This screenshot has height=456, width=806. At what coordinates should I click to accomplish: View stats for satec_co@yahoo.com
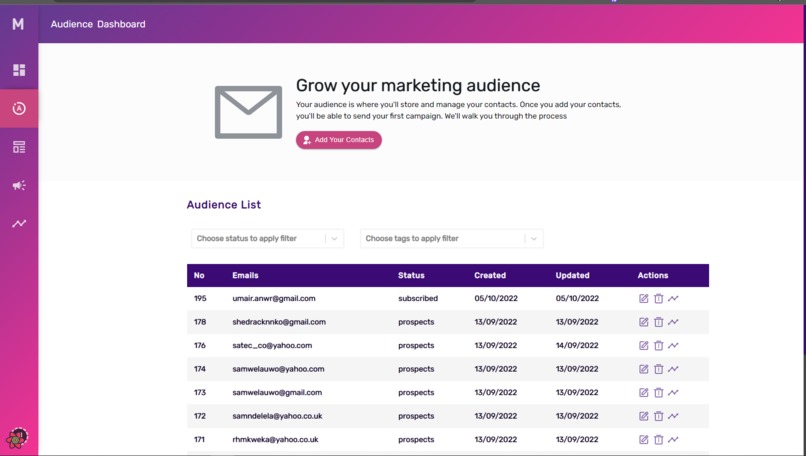[673, 345]
